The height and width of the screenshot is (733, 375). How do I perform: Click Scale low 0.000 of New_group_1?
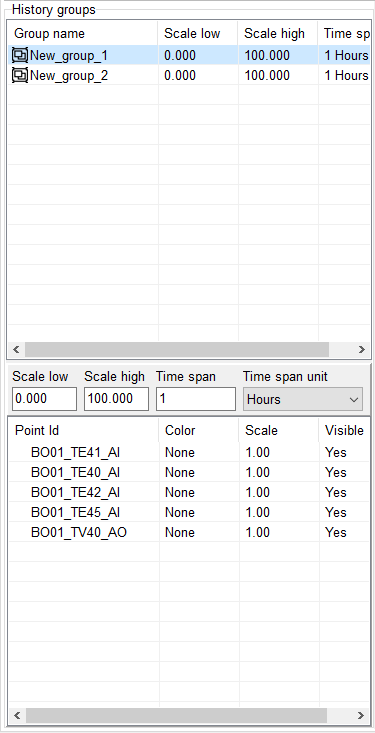(x=180, y=56)
